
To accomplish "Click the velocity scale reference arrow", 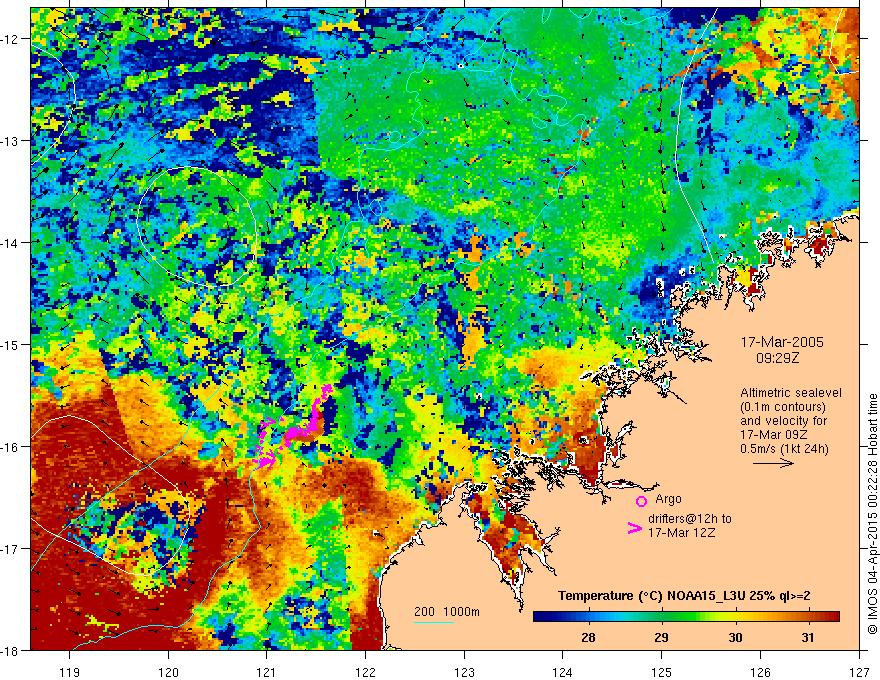I will pos(773,463).
